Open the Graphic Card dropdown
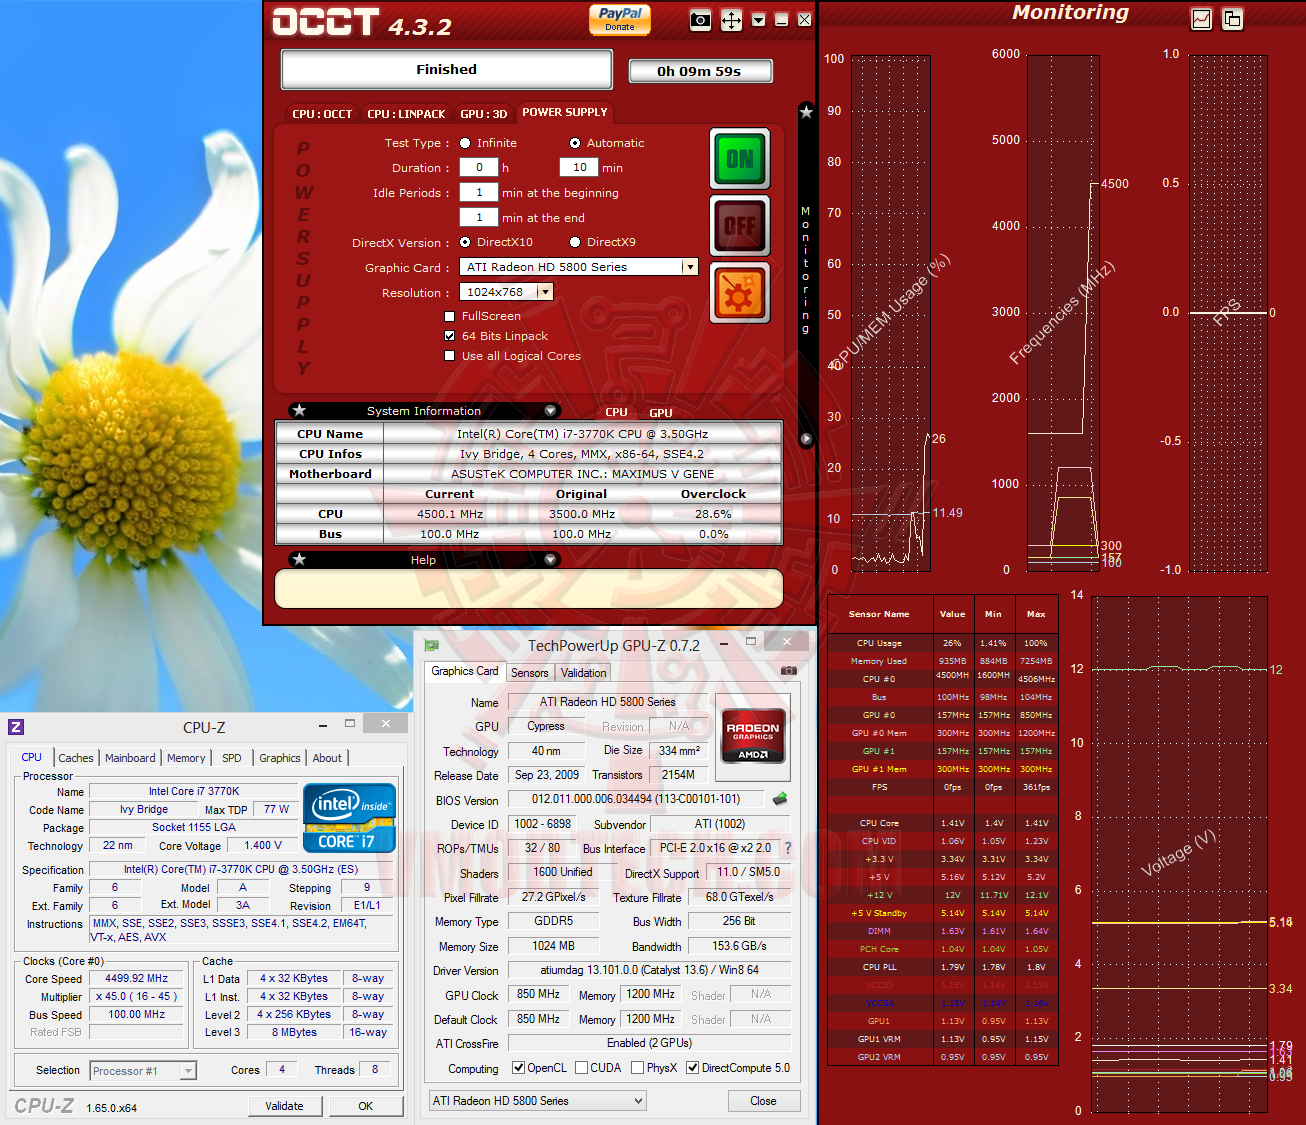1306x1125 pixels. (x=689, y=267)
